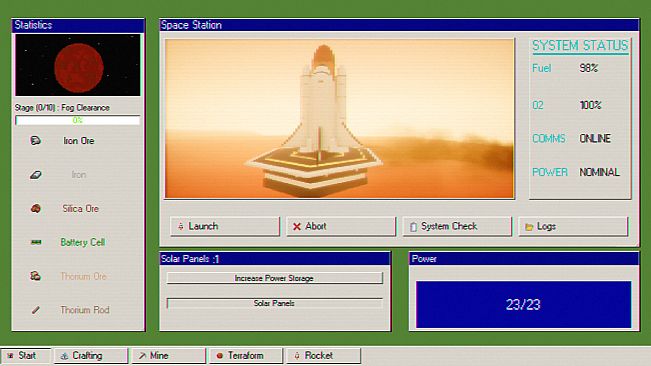Screen dimensions: 651x366
Task: Click the Iron Ore label
Action: click(79, 141)
